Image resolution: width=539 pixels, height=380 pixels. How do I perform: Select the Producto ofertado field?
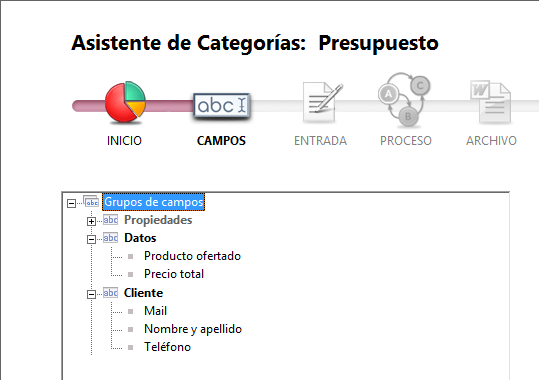tap(192, 256)
